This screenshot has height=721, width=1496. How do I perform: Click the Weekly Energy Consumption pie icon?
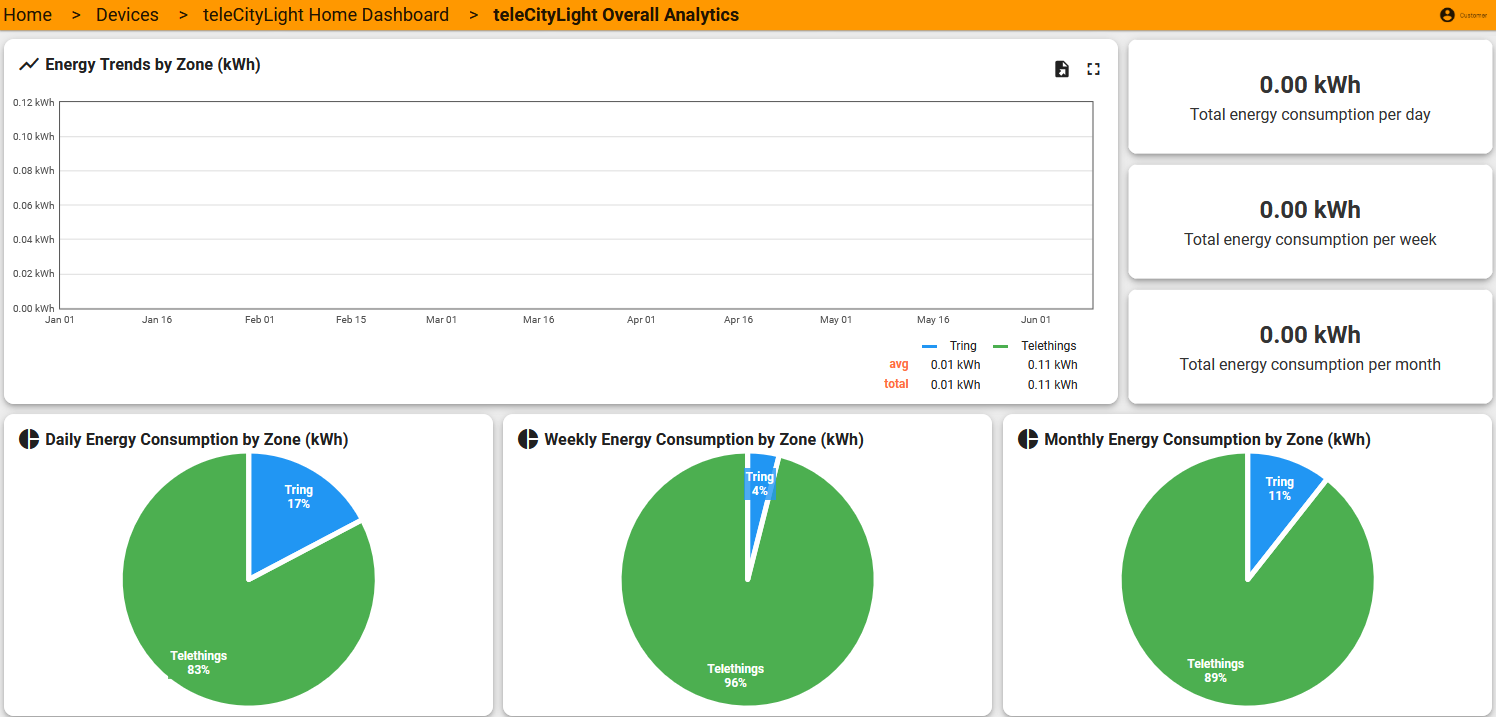tap(528, 440)
